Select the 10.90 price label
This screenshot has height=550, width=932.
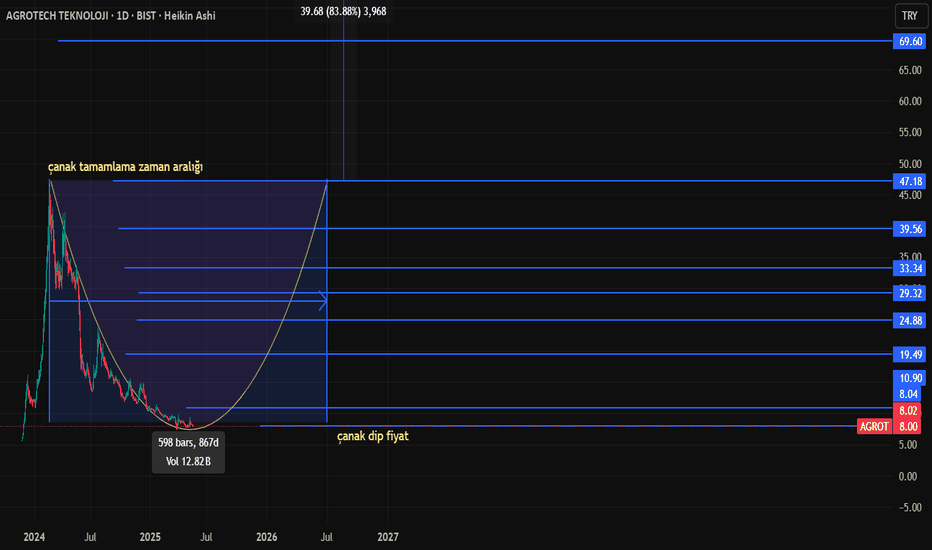(x=909, y=378)
